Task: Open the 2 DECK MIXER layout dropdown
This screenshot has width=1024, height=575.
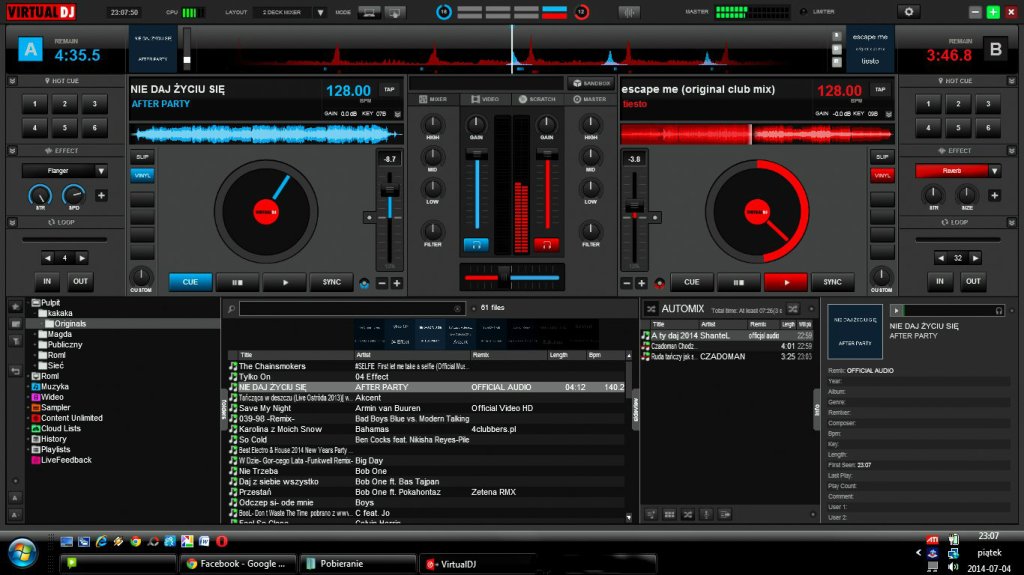Action: point(320,12)
